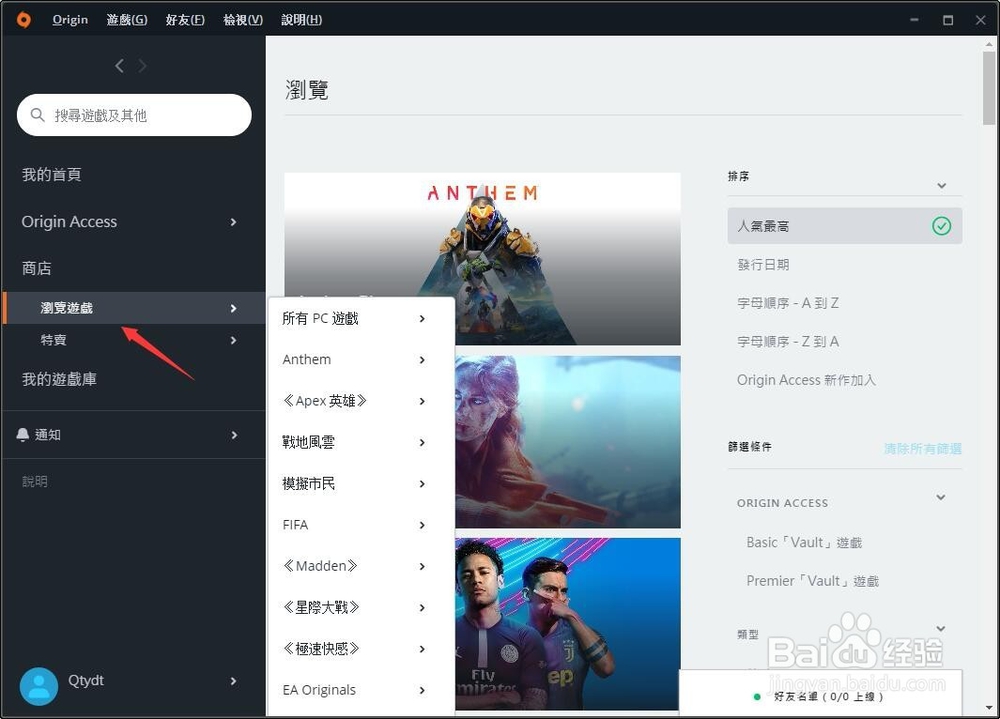Open the Qtydt user avatar
Screen dimensions: 1000x719
click(39, 686)
